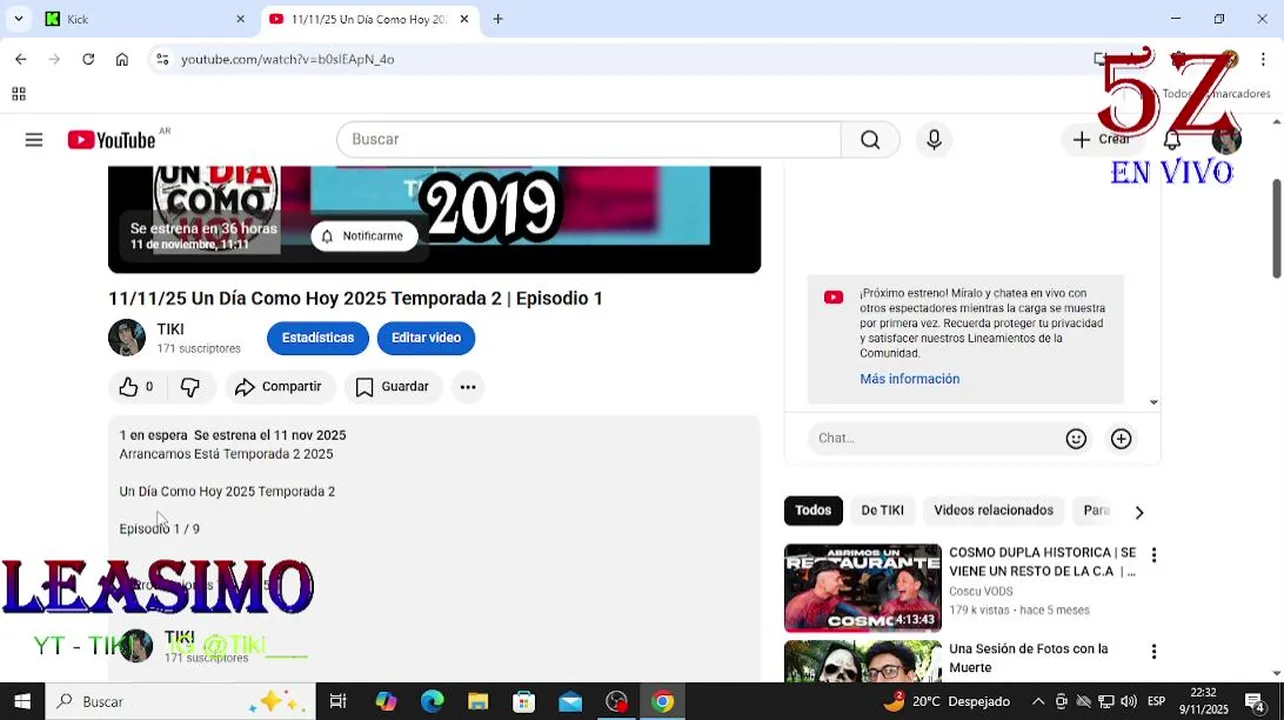Select Videos relacionados filter chip
The height and width of the screenshot is (720, 1284).
(993, 511)
